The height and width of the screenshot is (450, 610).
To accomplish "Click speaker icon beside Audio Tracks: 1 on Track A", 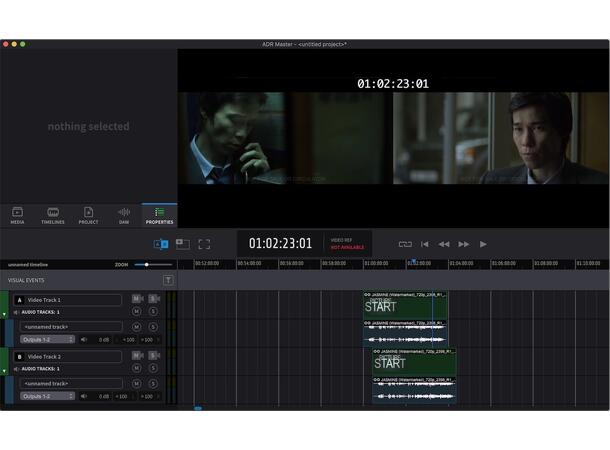I will coord(16,312).
